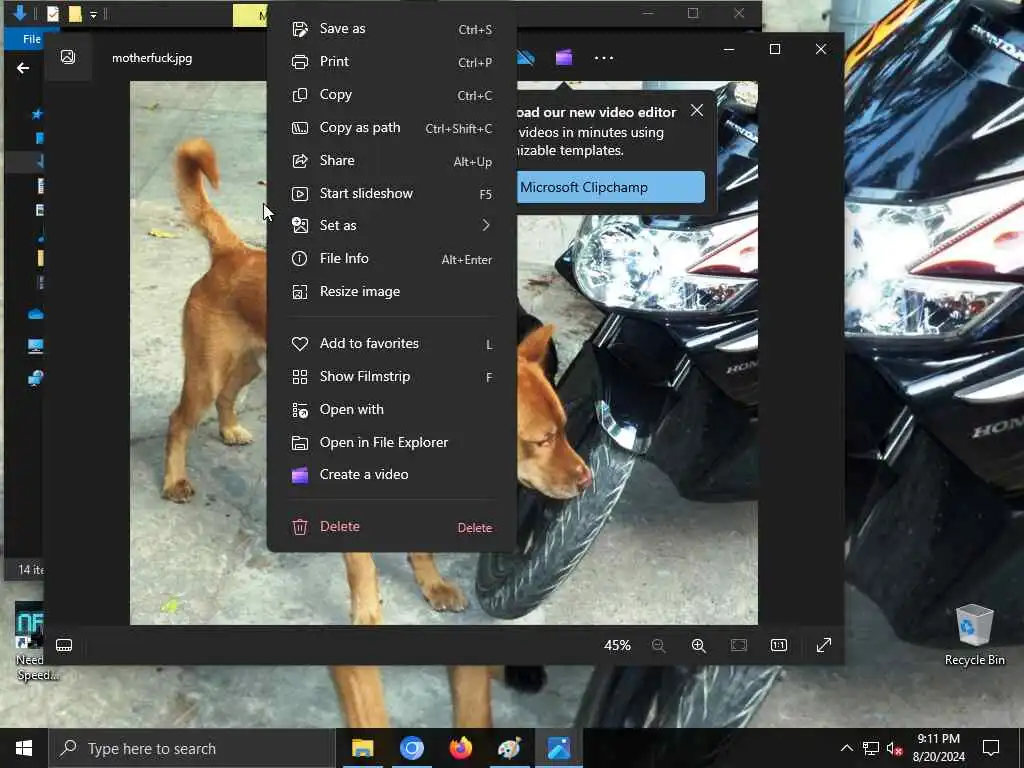This screenshot has height=768, width=1024.
Task: Enter full screen with the arrows icon
Action: pos(824,645)
